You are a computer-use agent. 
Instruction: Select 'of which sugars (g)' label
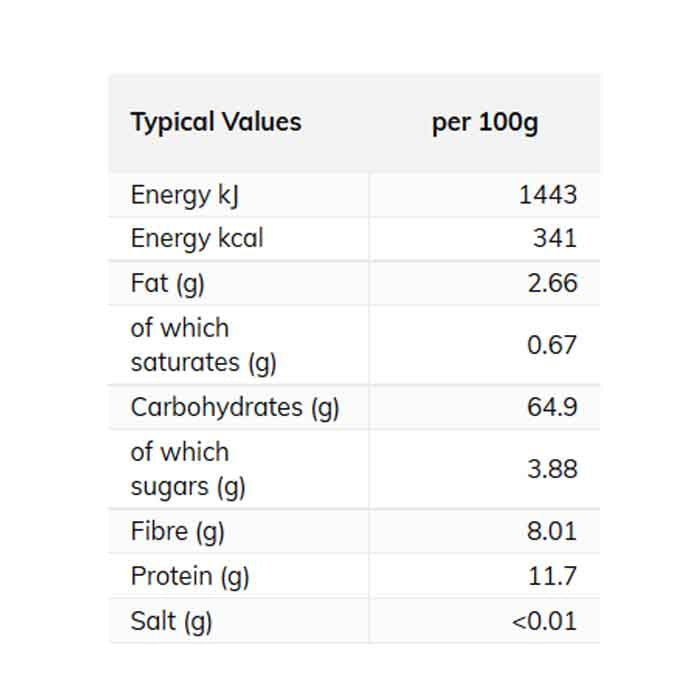pos(188,469)
